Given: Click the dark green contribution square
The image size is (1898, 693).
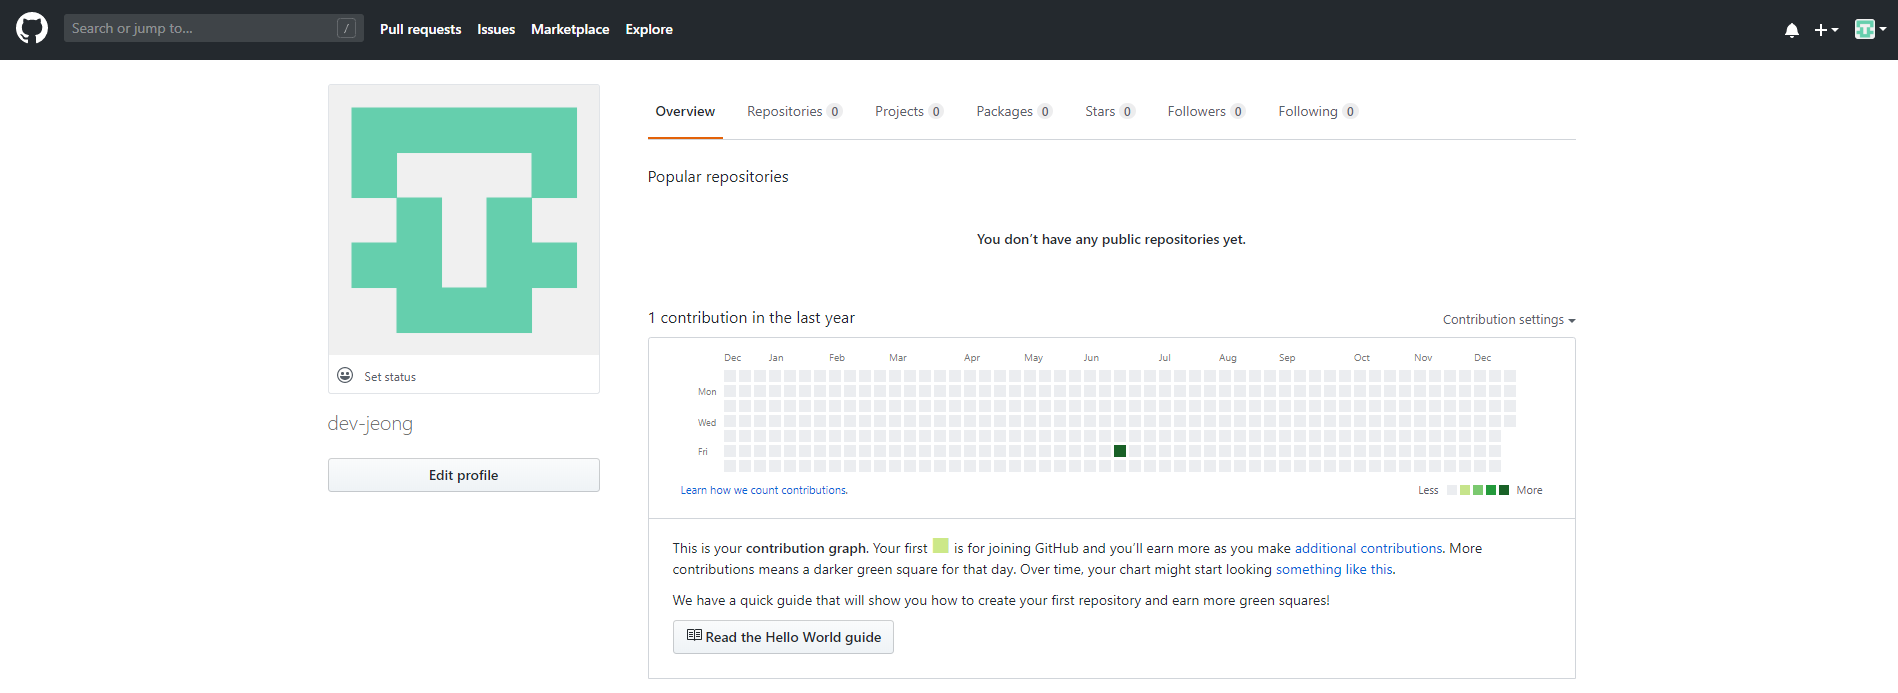Looking at the screenshot, I should pyautogui.click(x=1120, y=451).
